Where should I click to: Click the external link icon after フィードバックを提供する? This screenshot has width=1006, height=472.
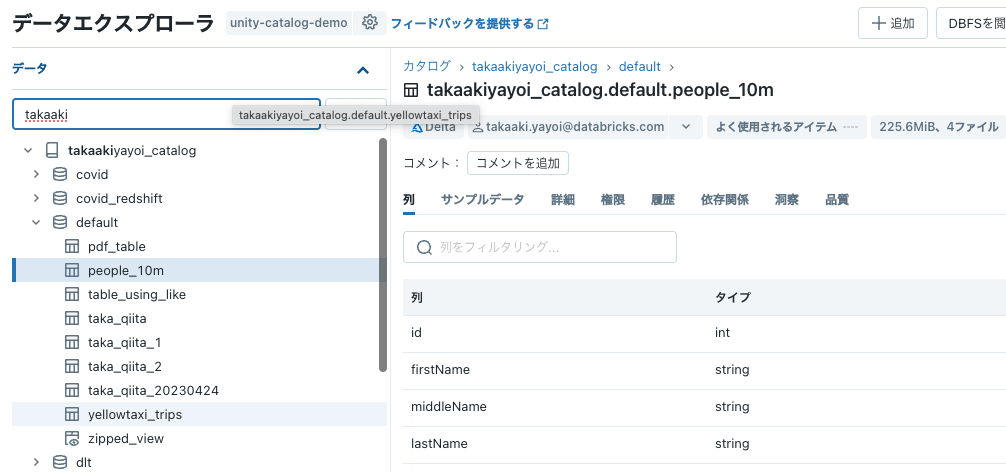pyautogui.click(x=543, y=24)
